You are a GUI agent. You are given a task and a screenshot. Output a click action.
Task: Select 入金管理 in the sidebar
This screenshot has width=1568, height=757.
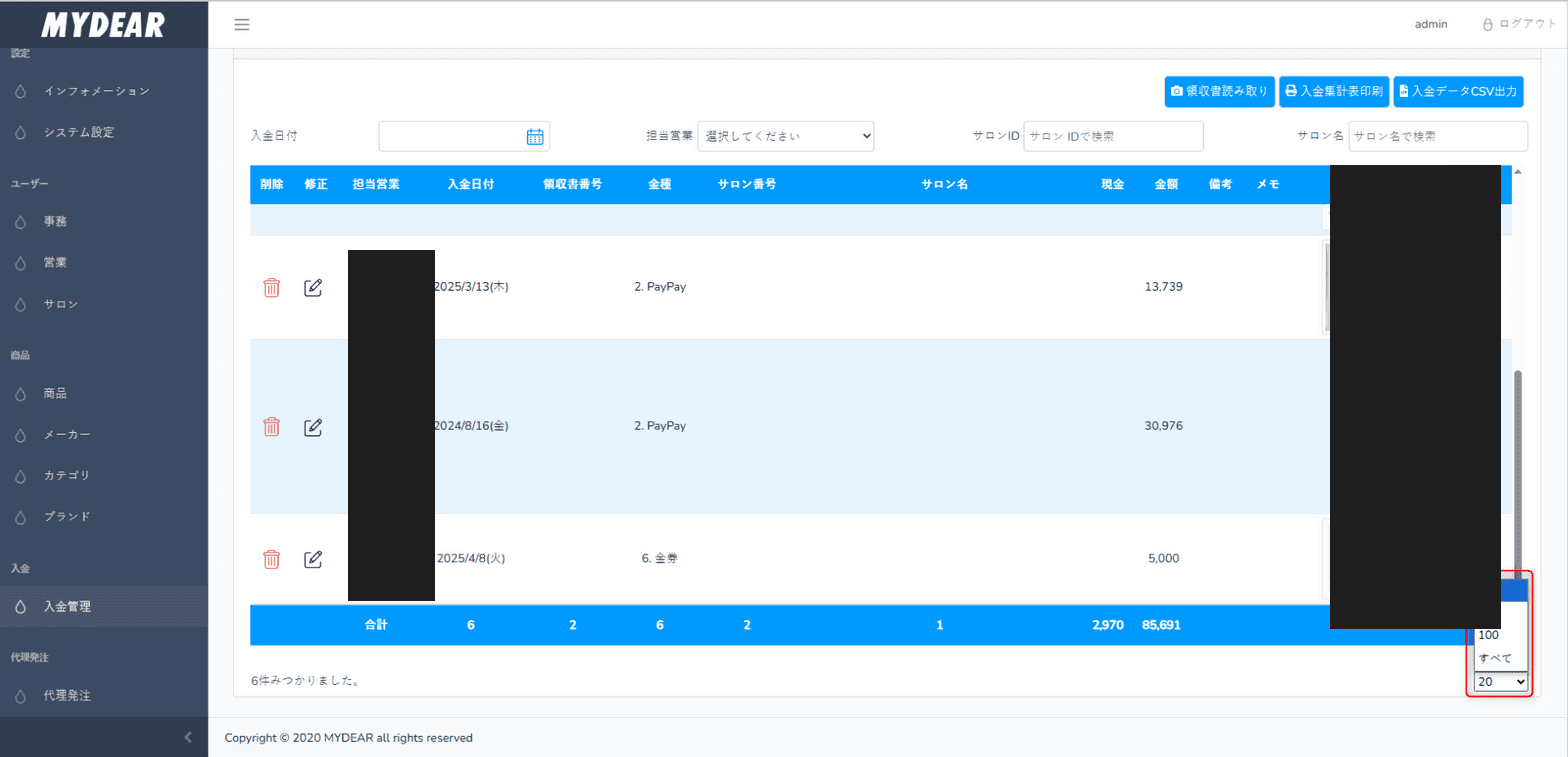[104, 606]
